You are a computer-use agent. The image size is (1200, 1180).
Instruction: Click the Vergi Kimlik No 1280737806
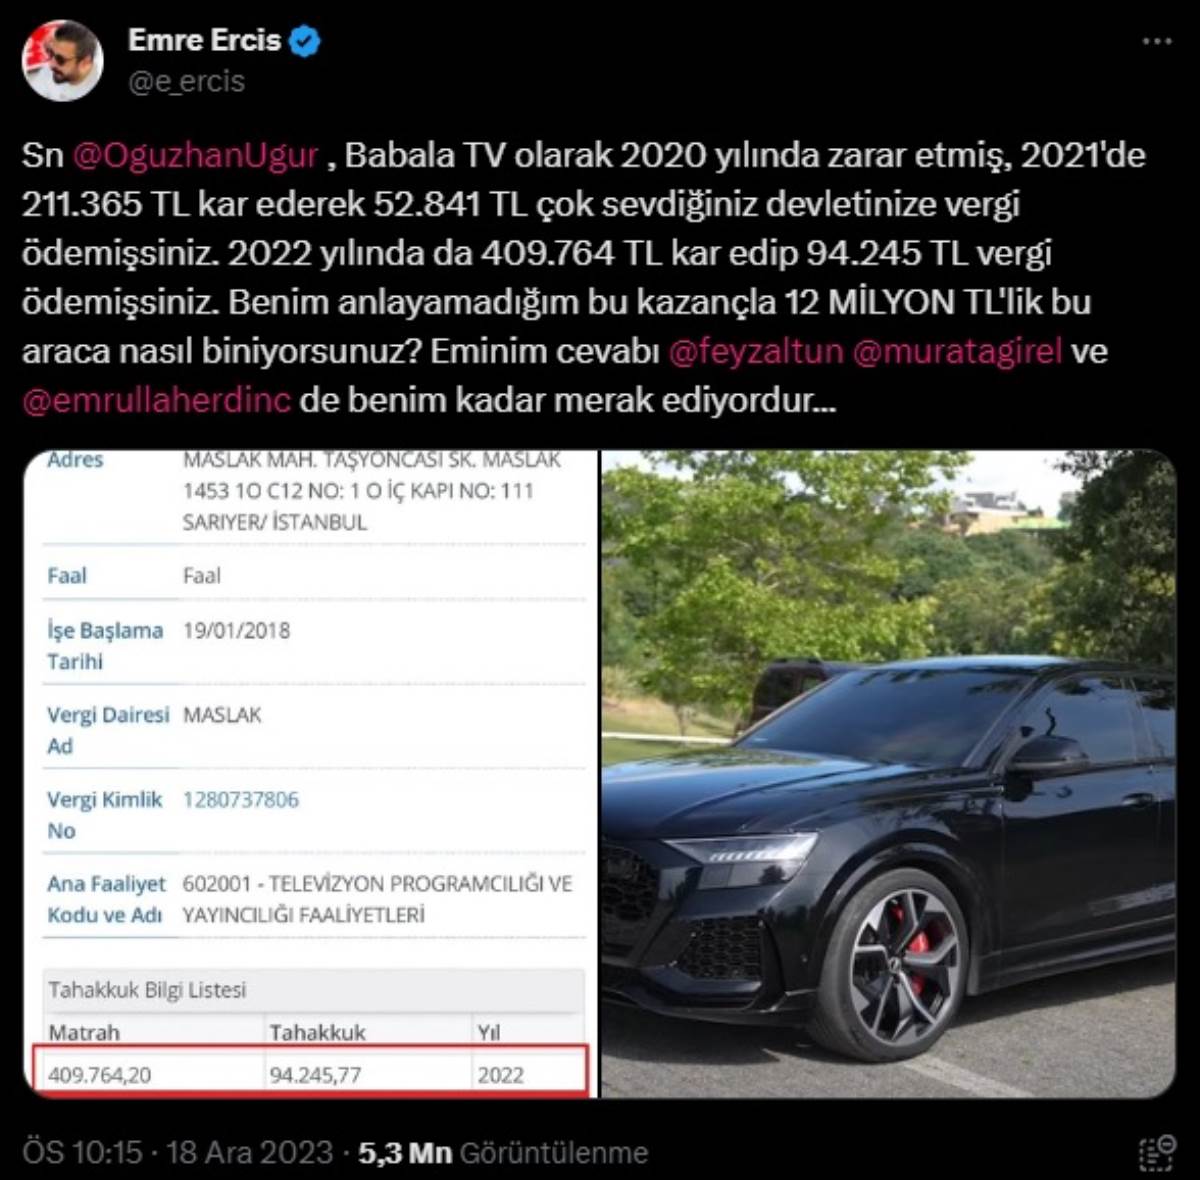240,800
